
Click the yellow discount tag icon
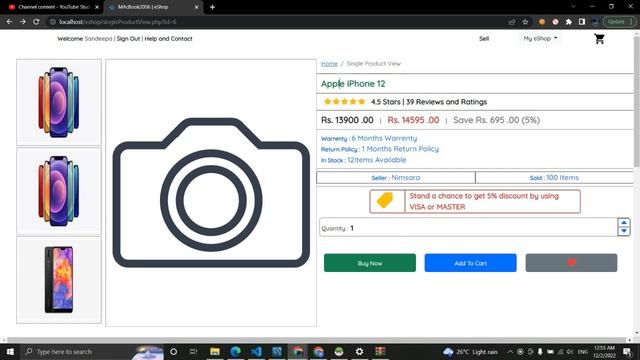point(385,200)
